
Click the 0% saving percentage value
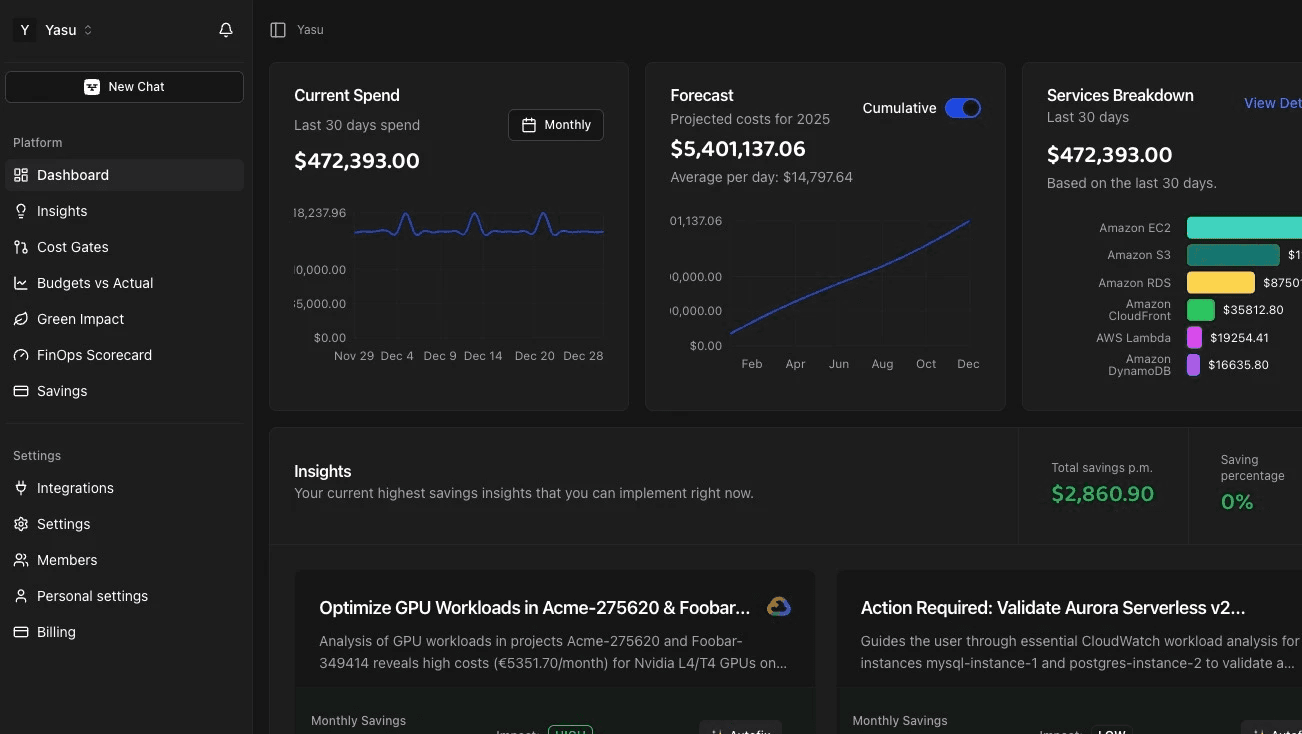pyautogui.click(x=1237, y=502)
